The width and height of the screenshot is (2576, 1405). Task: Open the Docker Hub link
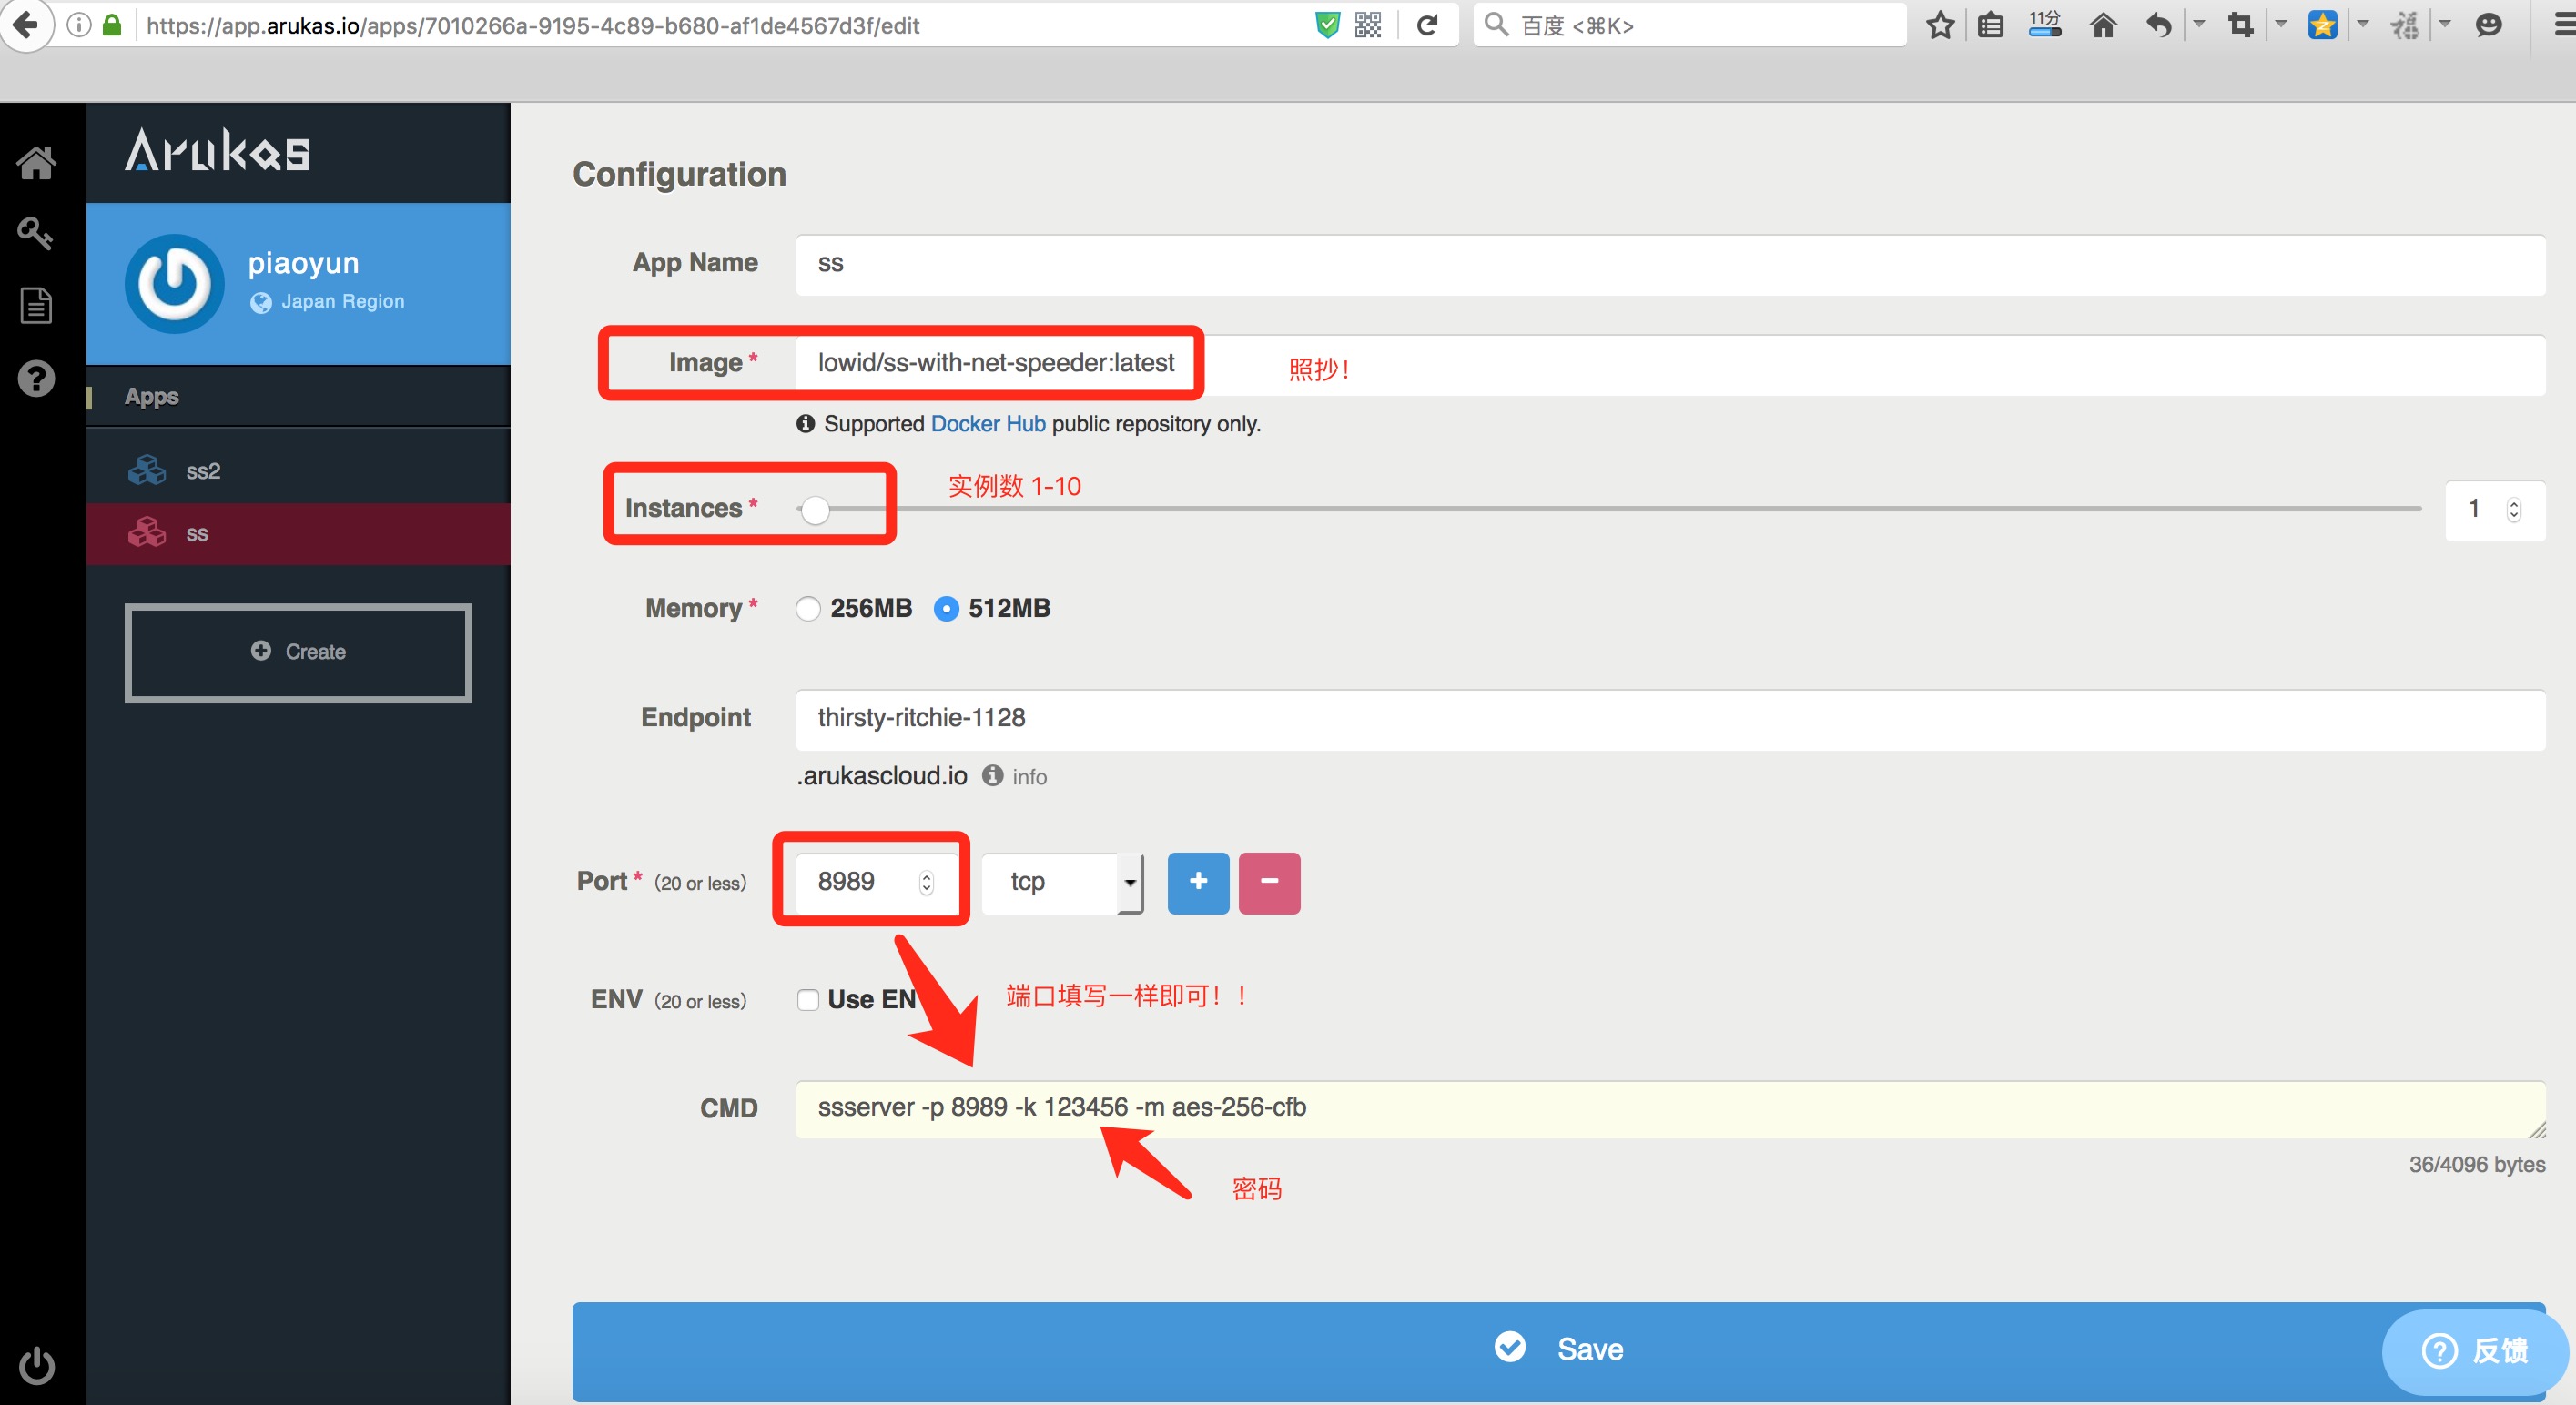987,423
